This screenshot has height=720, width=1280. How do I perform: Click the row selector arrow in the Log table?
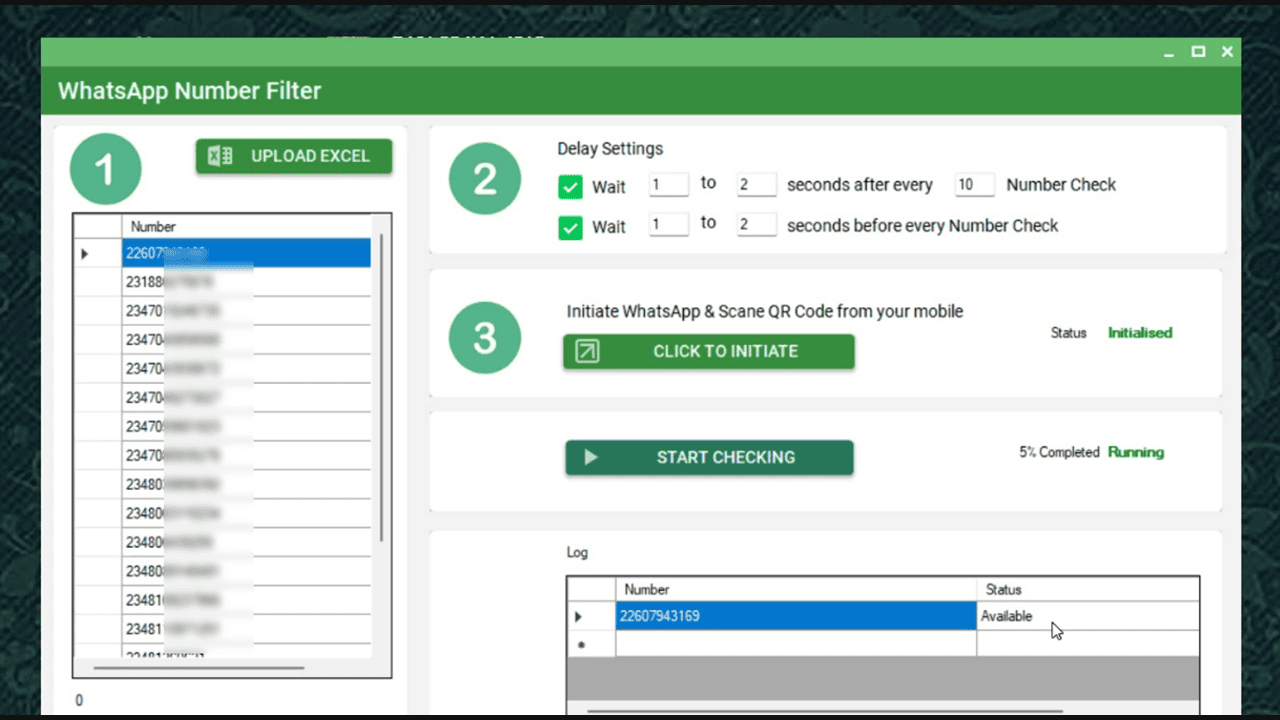tap(578, 616)
